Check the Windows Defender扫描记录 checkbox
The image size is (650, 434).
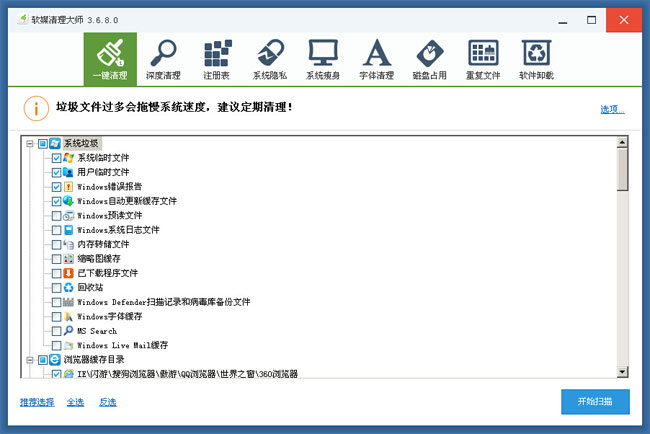(56, 302)
